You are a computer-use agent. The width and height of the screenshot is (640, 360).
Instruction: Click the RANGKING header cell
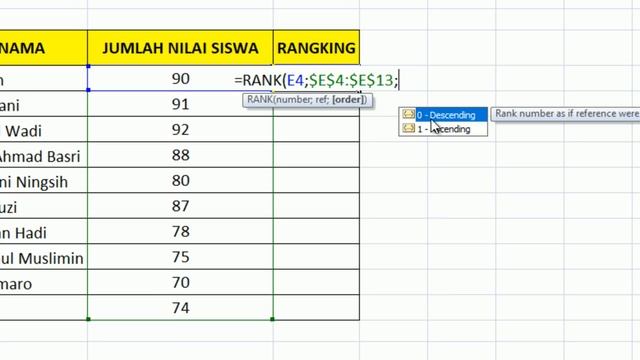[x=316, y=48]
